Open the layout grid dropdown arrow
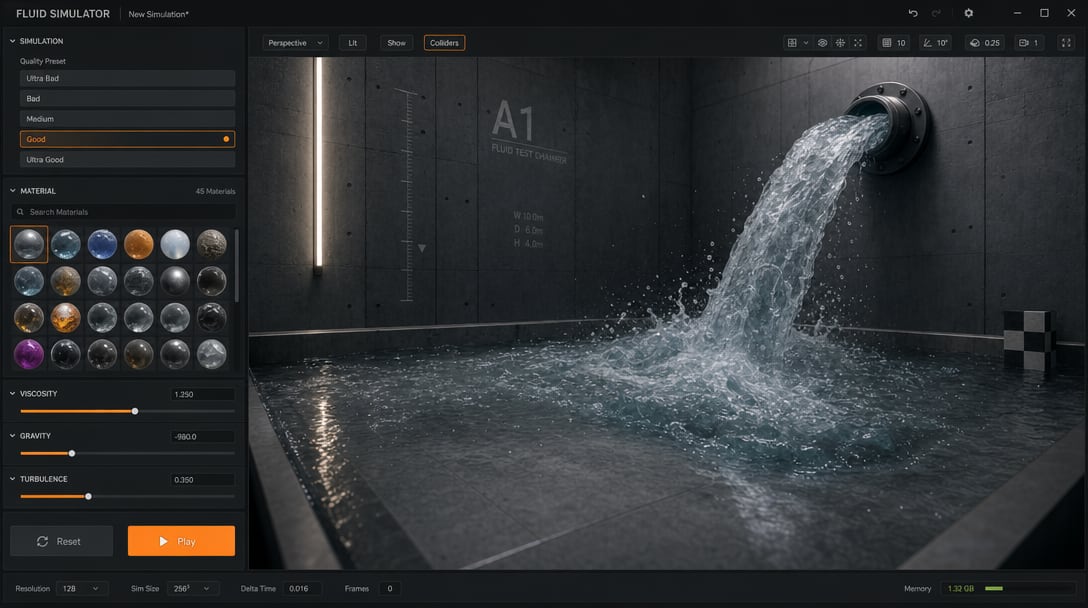The height and width of the screenshot is (608, 1088). tap(806, 43)
